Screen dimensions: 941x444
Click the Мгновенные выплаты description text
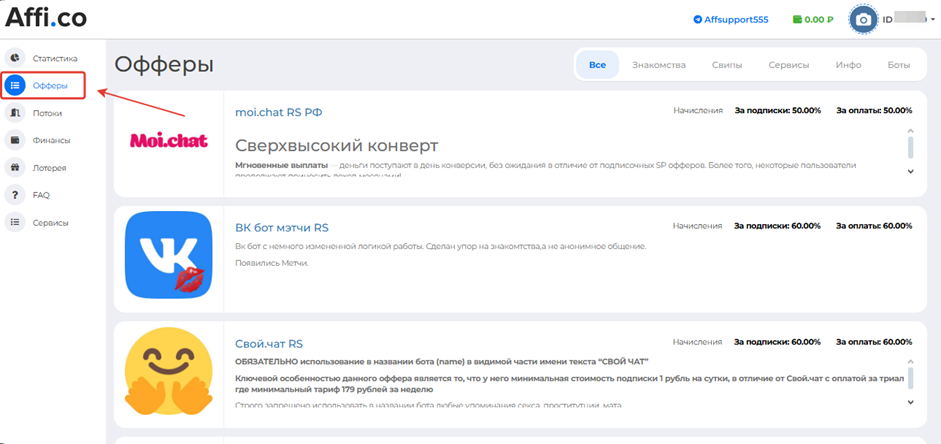point(281,164)
